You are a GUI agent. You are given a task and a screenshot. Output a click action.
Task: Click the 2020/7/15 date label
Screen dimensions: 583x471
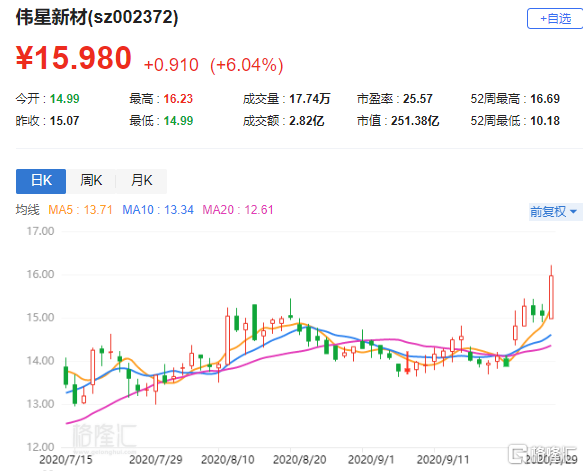click(x=66, y=460)
